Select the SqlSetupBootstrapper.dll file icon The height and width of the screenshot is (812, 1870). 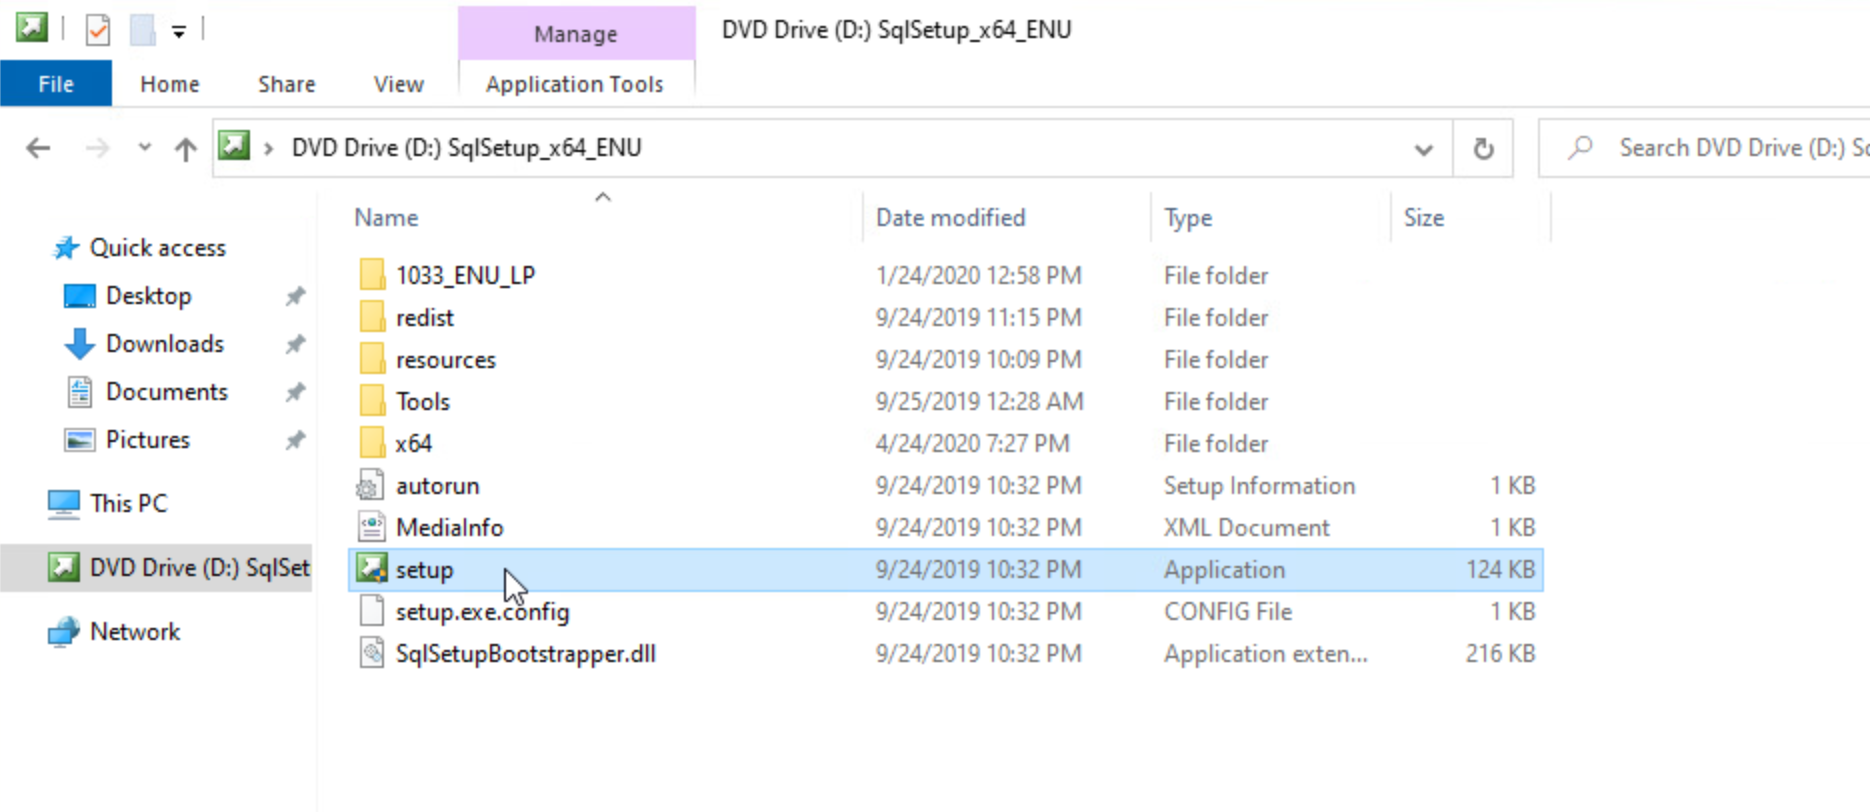coord(371,653)
